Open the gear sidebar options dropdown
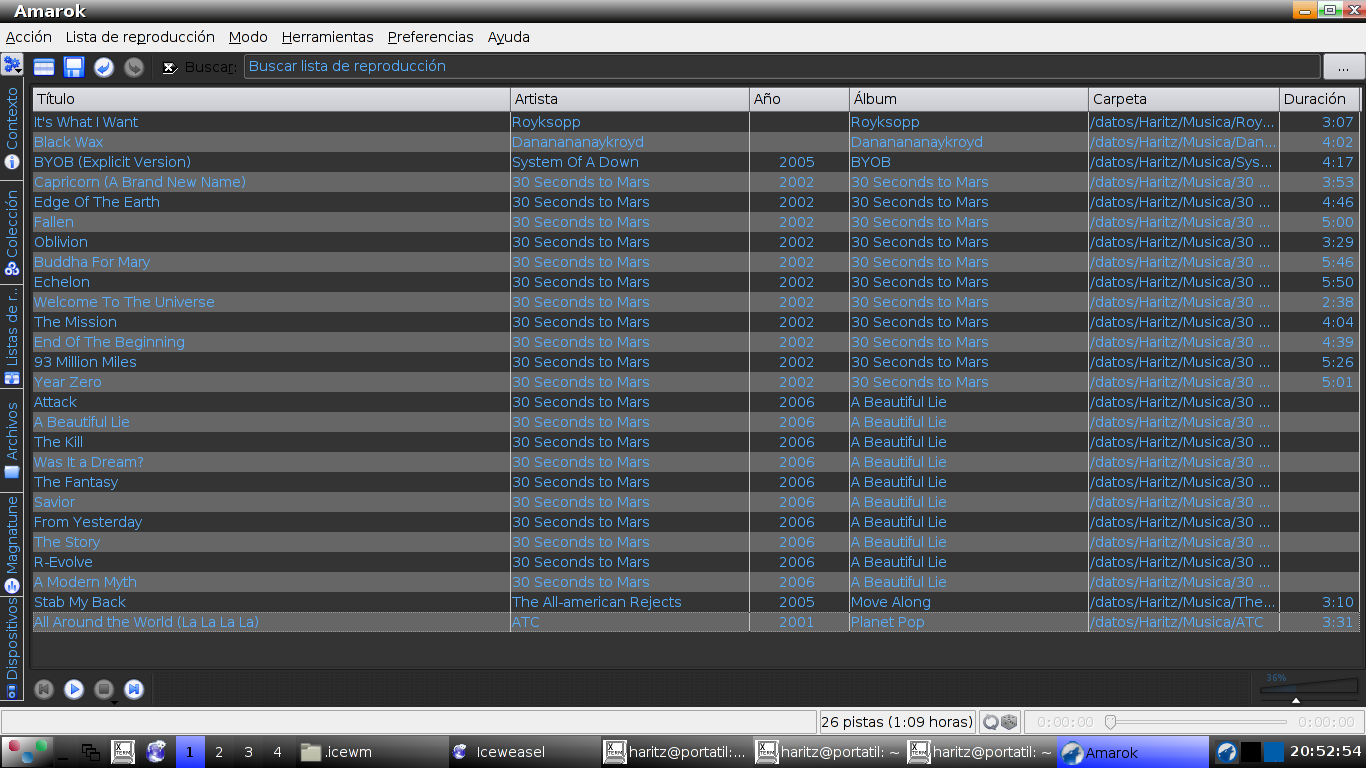The image size is (1366, 768). pyautogui.click(x=12, y=66)
